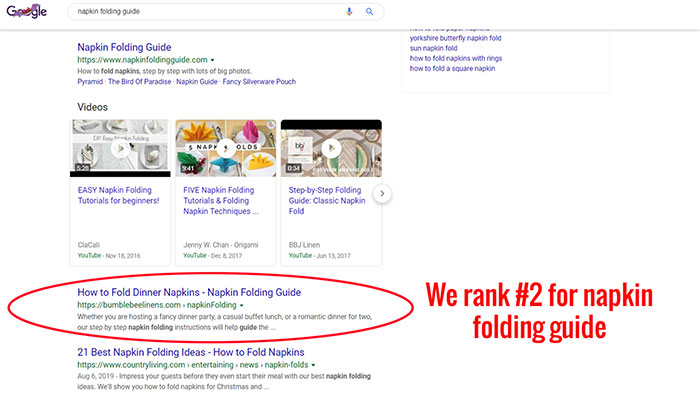Click the 'Videos' section heading

[x=92, y=107]
